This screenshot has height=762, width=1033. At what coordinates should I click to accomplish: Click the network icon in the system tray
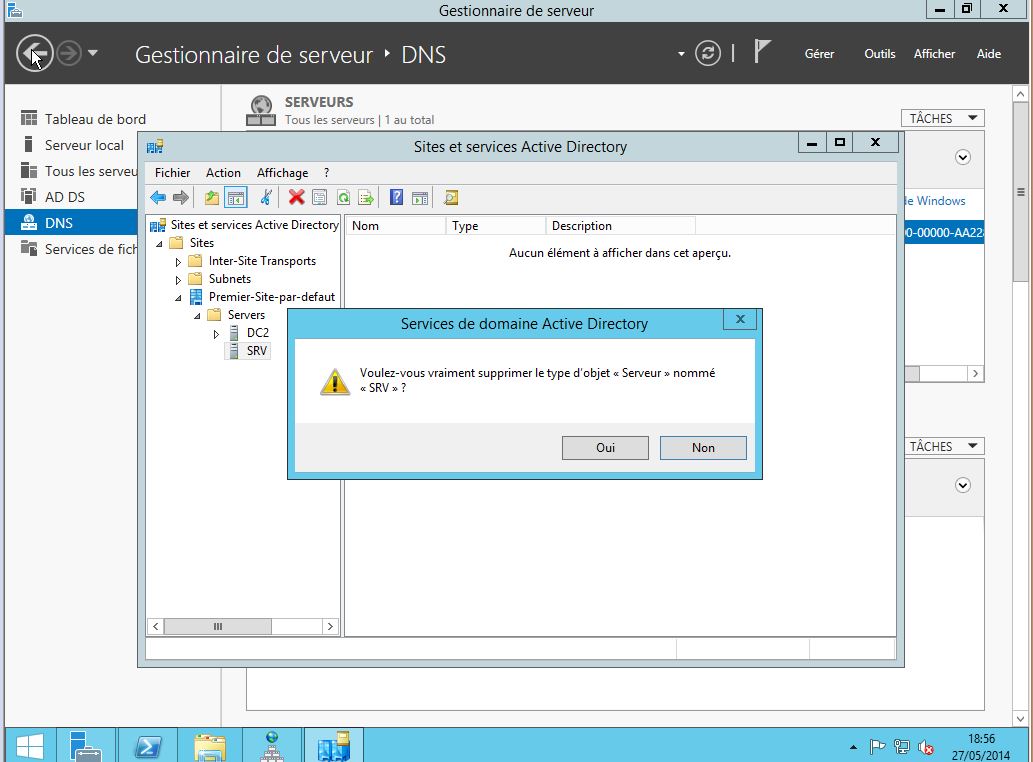pos(901,747)
